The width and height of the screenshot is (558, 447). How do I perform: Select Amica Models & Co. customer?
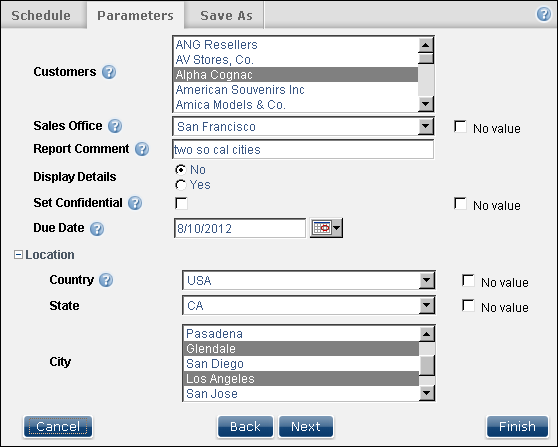pyautogui.click(x=296, y=105)
